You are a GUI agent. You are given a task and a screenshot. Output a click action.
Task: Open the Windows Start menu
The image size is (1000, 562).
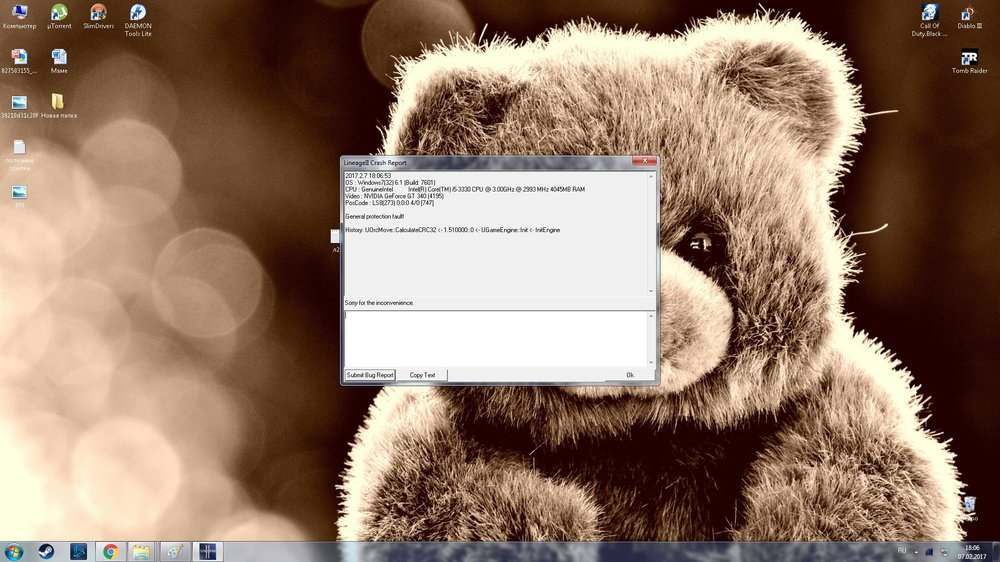point(14,551)
